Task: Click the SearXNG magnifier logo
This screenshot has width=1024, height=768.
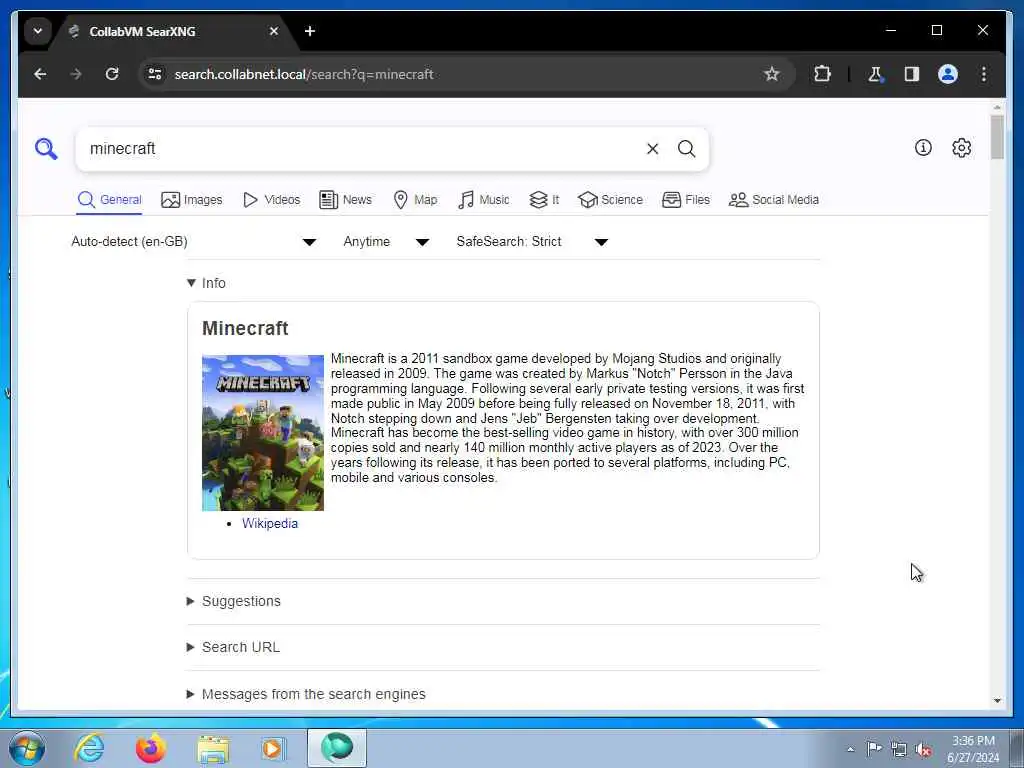Action: pos(46,149)
